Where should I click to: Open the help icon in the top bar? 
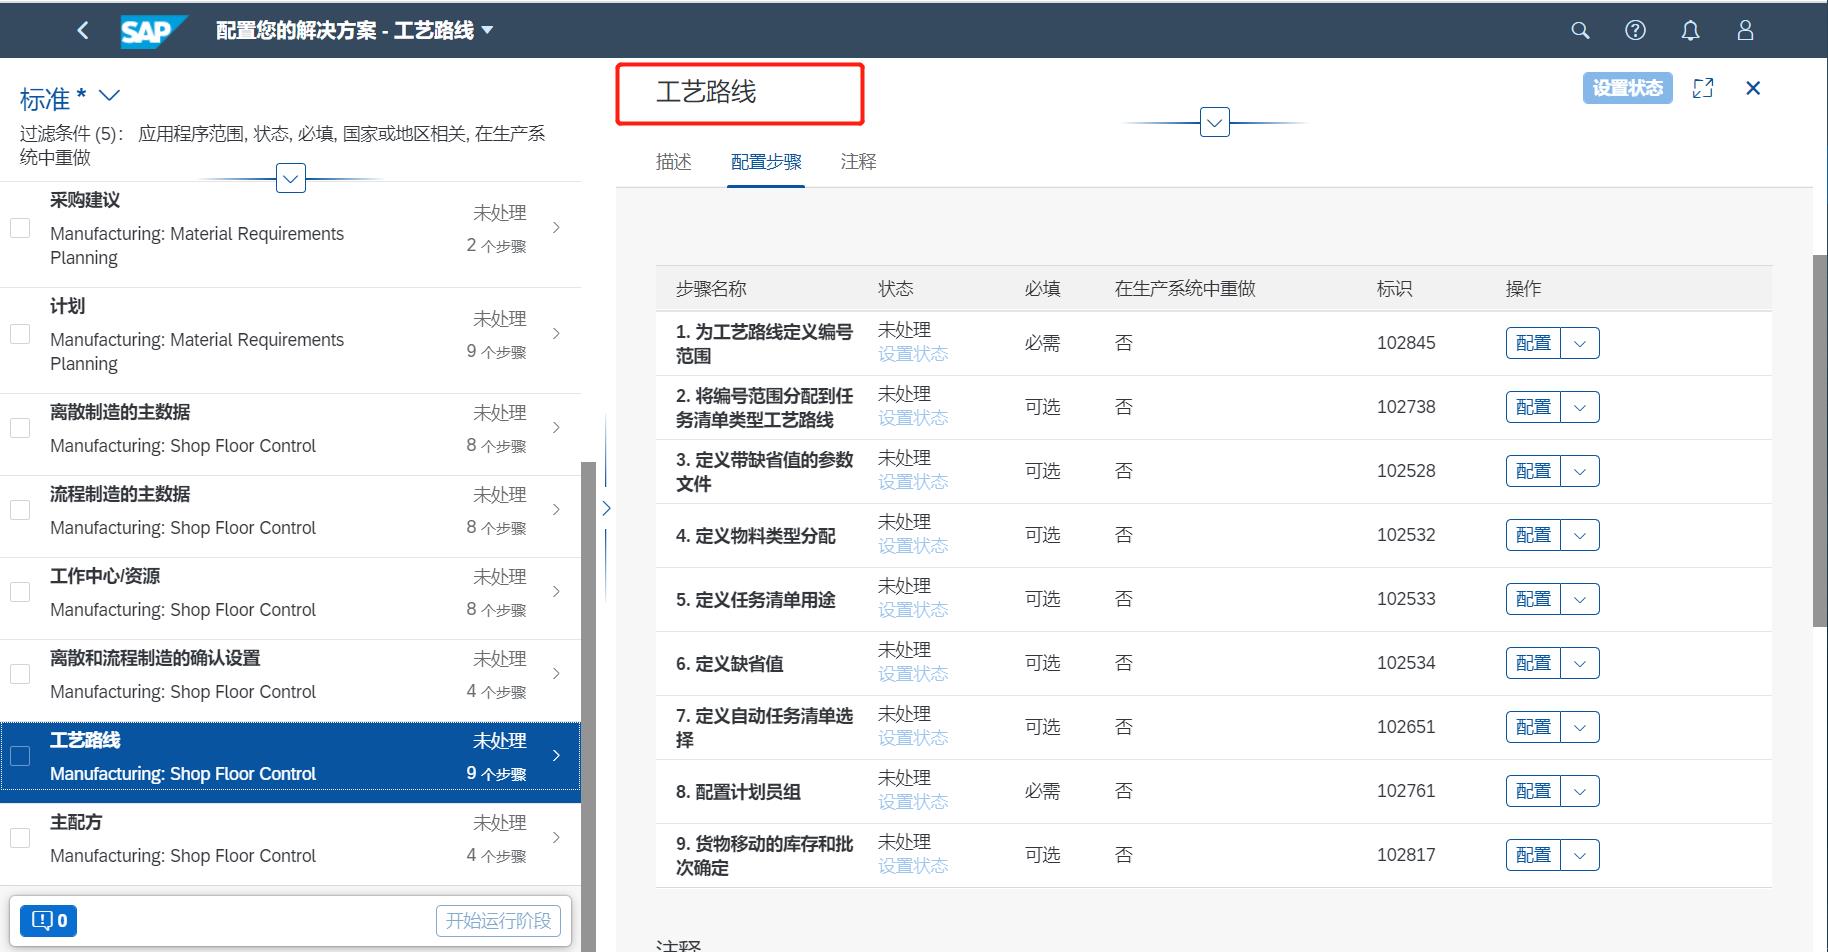(1636, 30)
